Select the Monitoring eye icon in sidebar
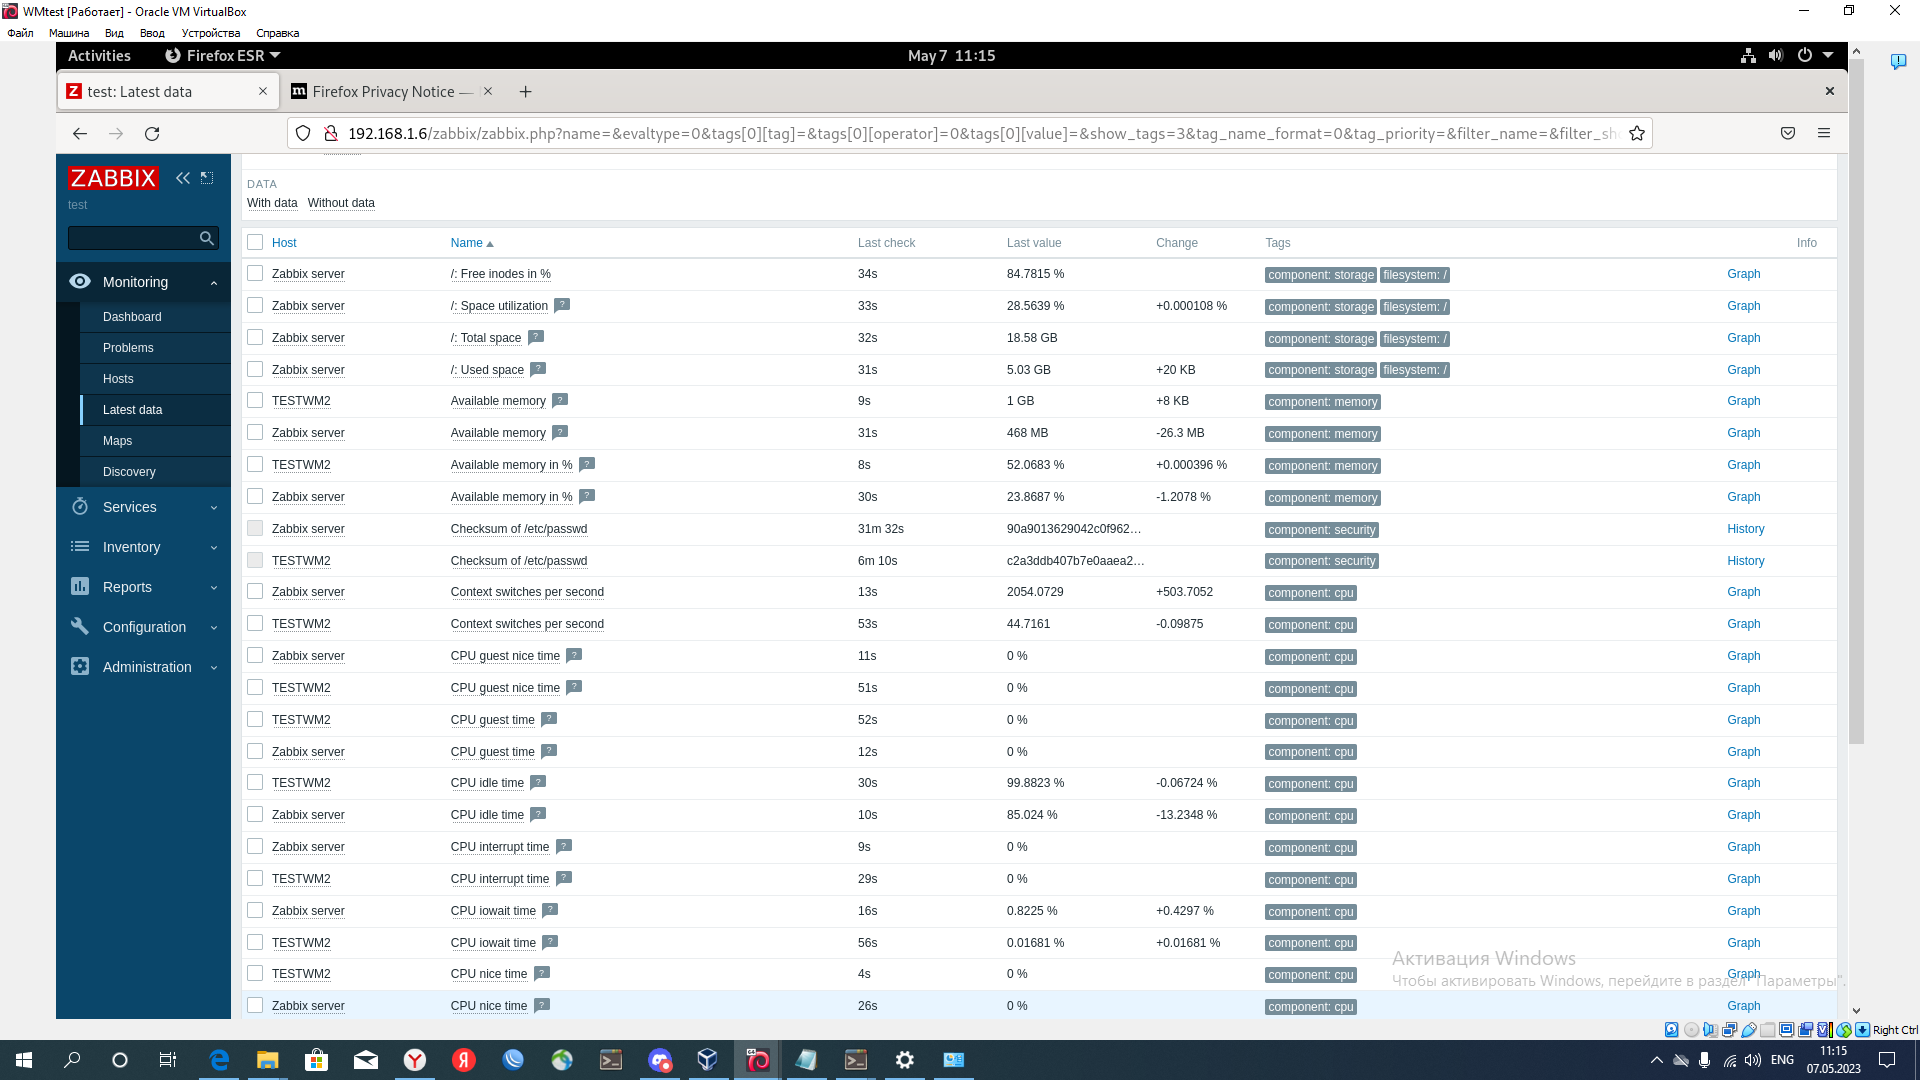1920x1080 pixels. coord(80,282)
